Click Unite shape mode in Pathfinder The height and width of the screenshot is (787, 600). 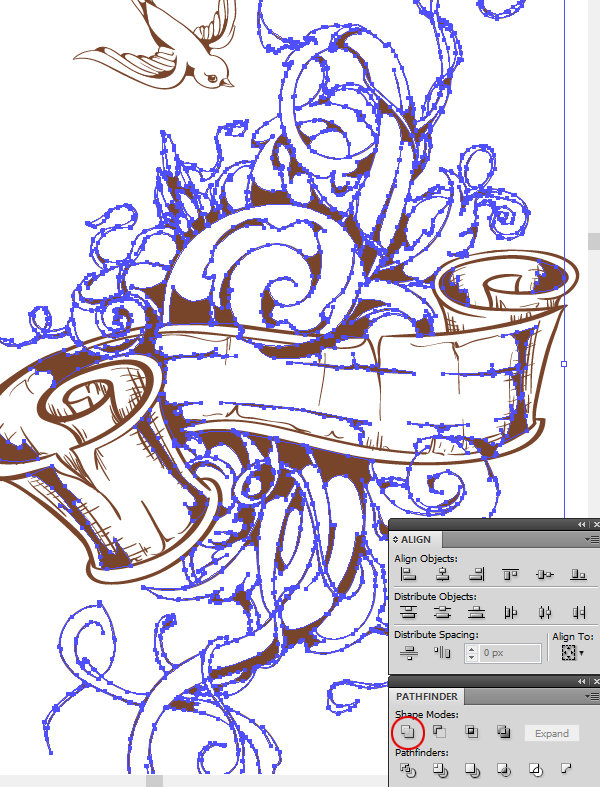coord(408,732)
